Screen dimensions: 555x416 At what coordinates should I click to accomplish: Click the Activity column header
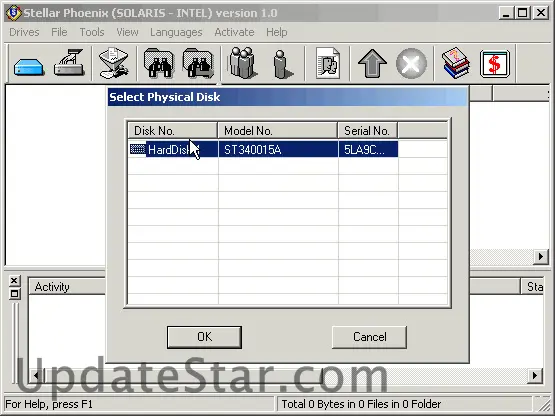click(67, 286)
